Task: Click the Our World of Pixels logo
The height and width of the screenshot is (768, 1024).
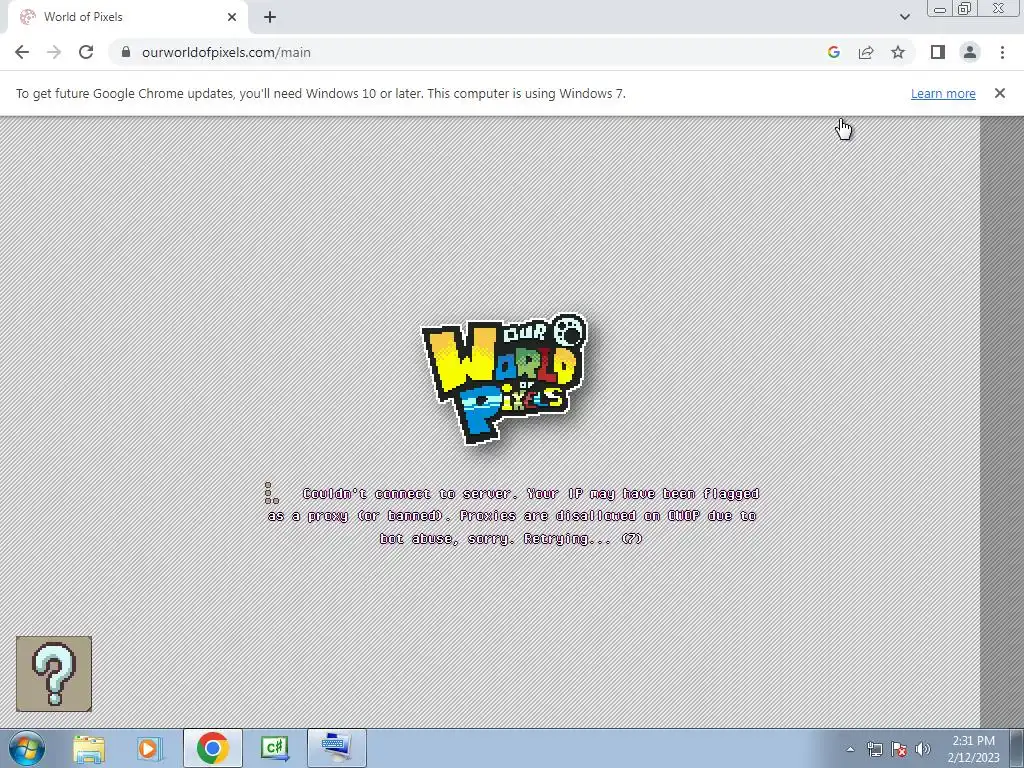Action: [x=505, y=379]
